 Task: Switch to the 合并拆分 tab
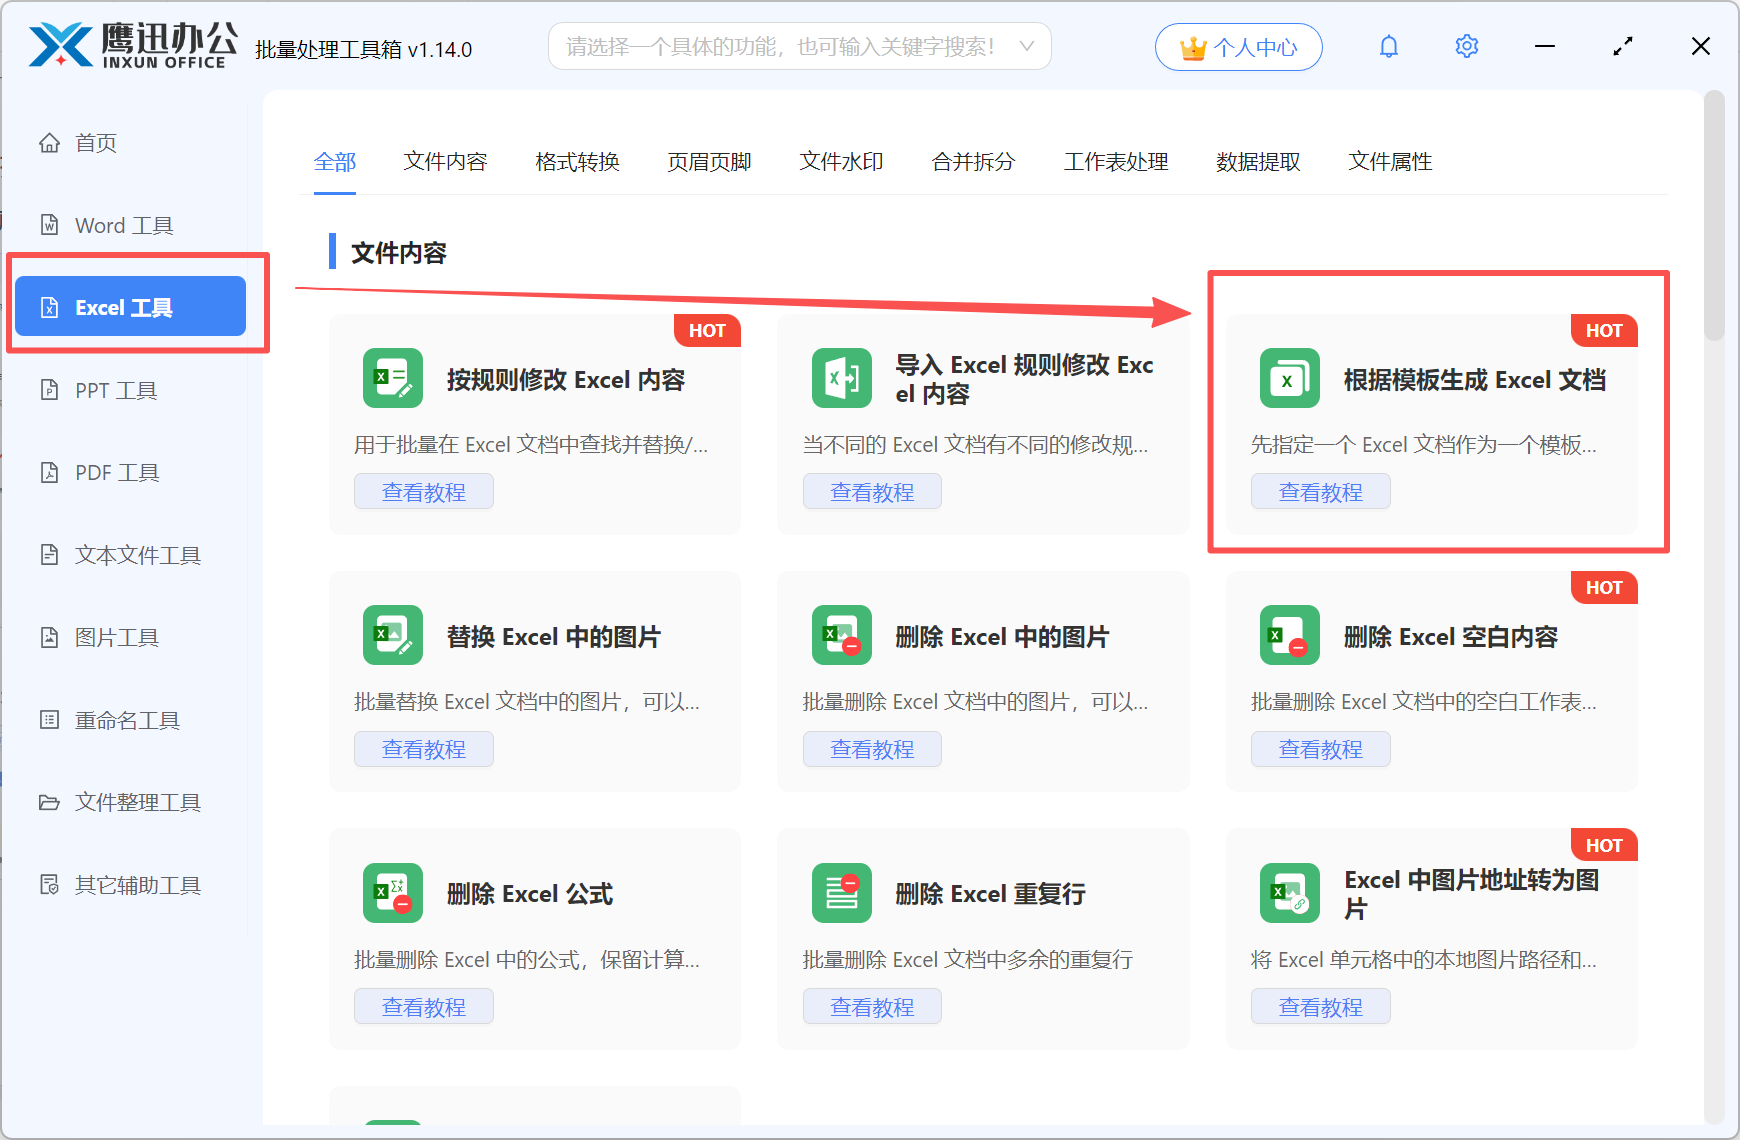pos(972,162)
